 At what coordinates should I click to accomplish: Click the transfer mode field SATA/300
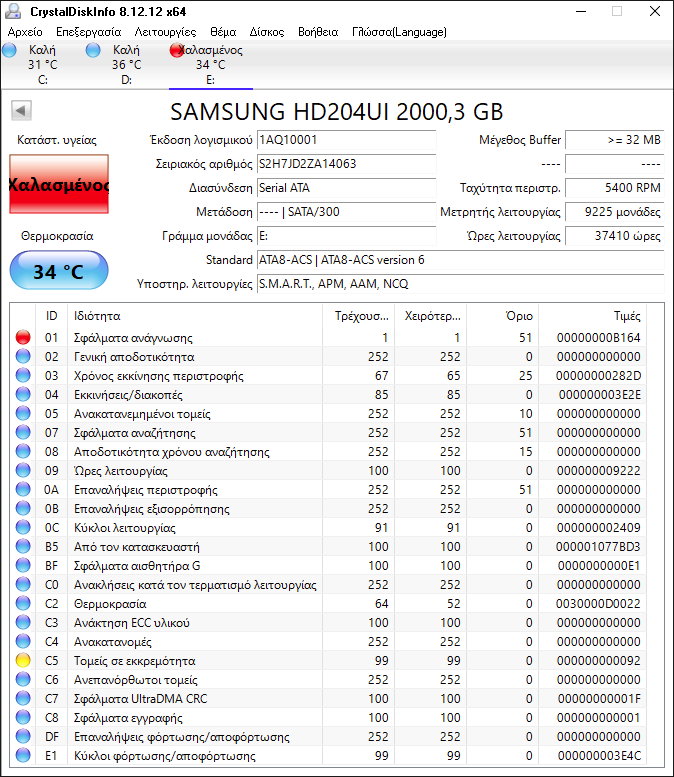click(x=346, y=212)
